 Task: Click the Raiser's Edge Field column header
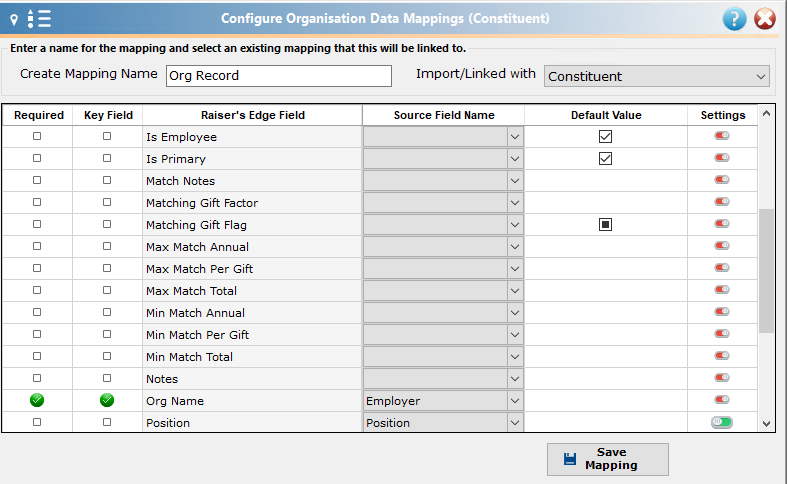pyautogui.click(x=252, y=115)
